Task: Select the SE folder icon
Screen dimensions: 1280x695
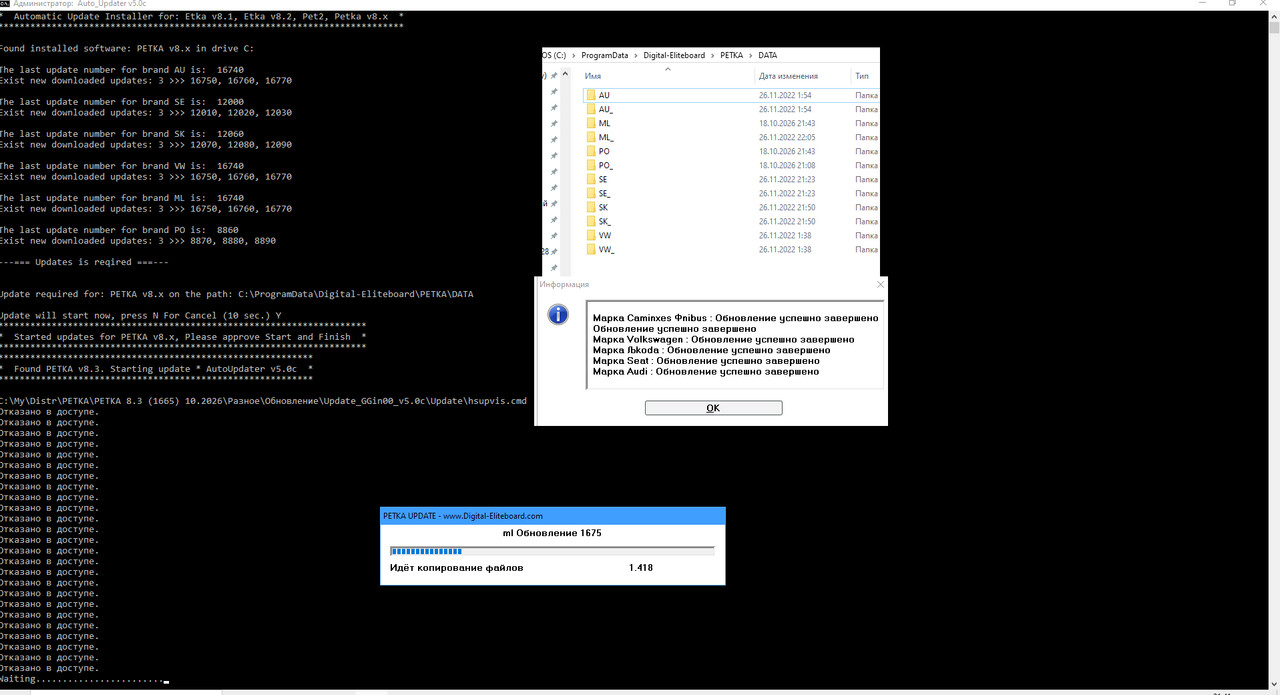Action: coord(591,179)
